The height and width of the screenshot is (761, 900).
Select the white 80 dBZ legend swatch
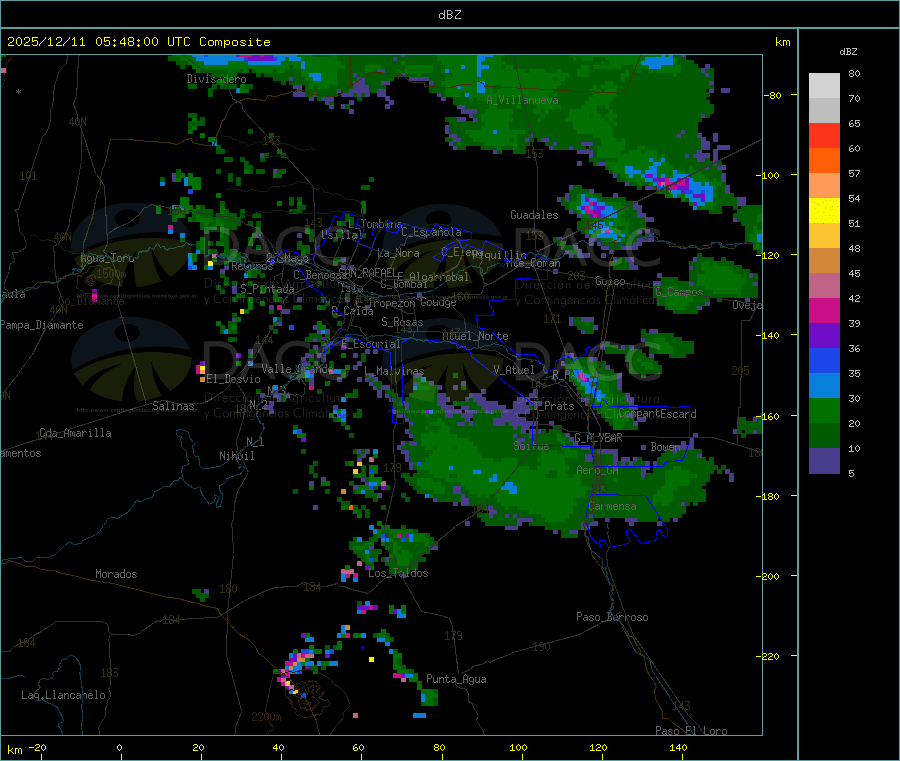tap(824, 86)
